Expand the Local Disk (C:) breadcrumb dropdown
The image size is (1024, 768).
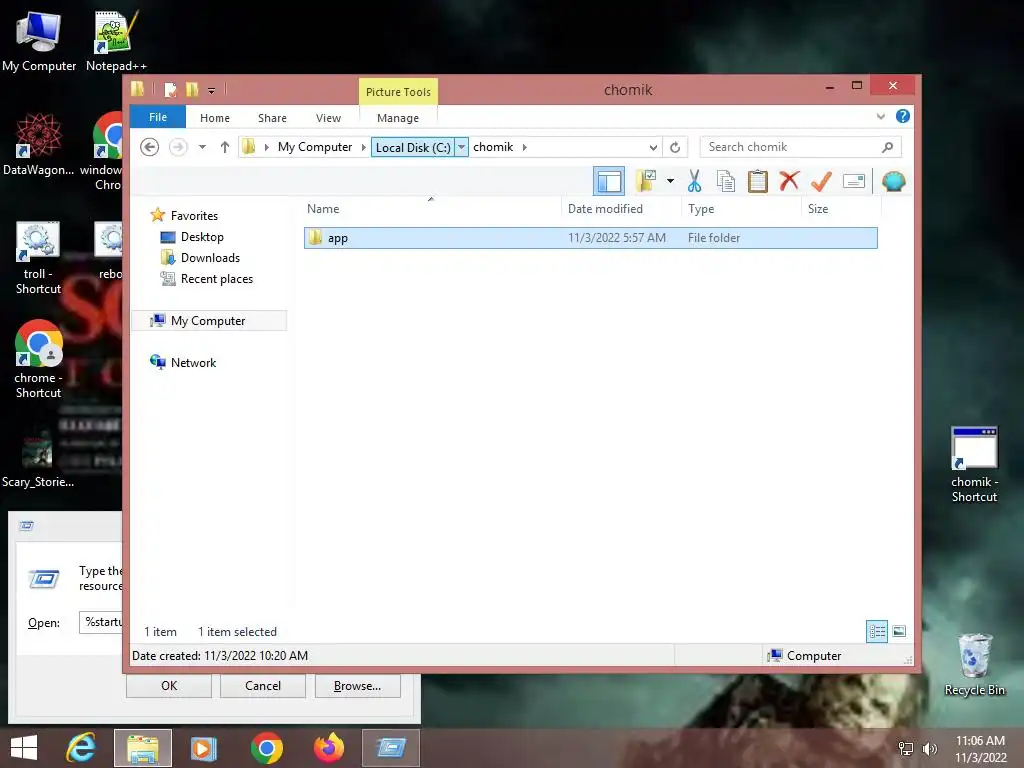[x=461, y=147]
